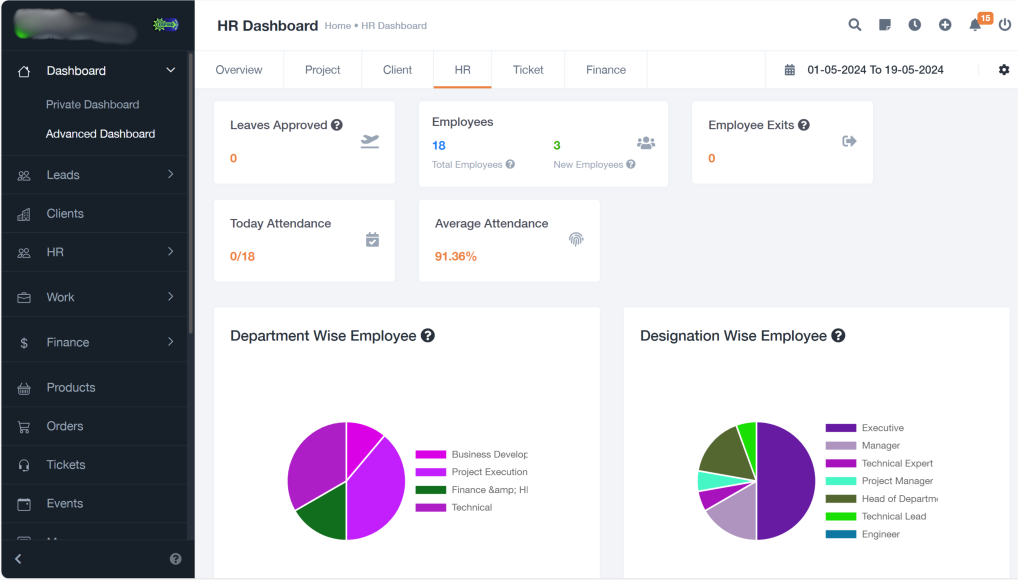Screen dimensions: 1024x580
Task: Click the Home breadcrumb link
Action: tap(337, 26)
